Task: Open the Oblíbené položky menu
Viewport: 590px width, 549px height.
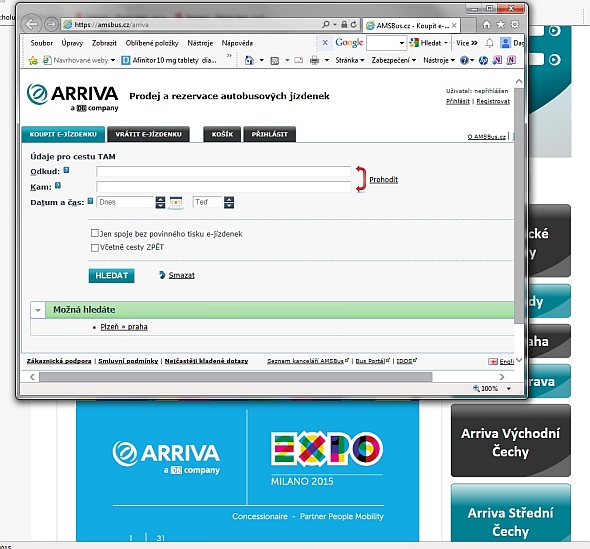Action: coord(152,43)
